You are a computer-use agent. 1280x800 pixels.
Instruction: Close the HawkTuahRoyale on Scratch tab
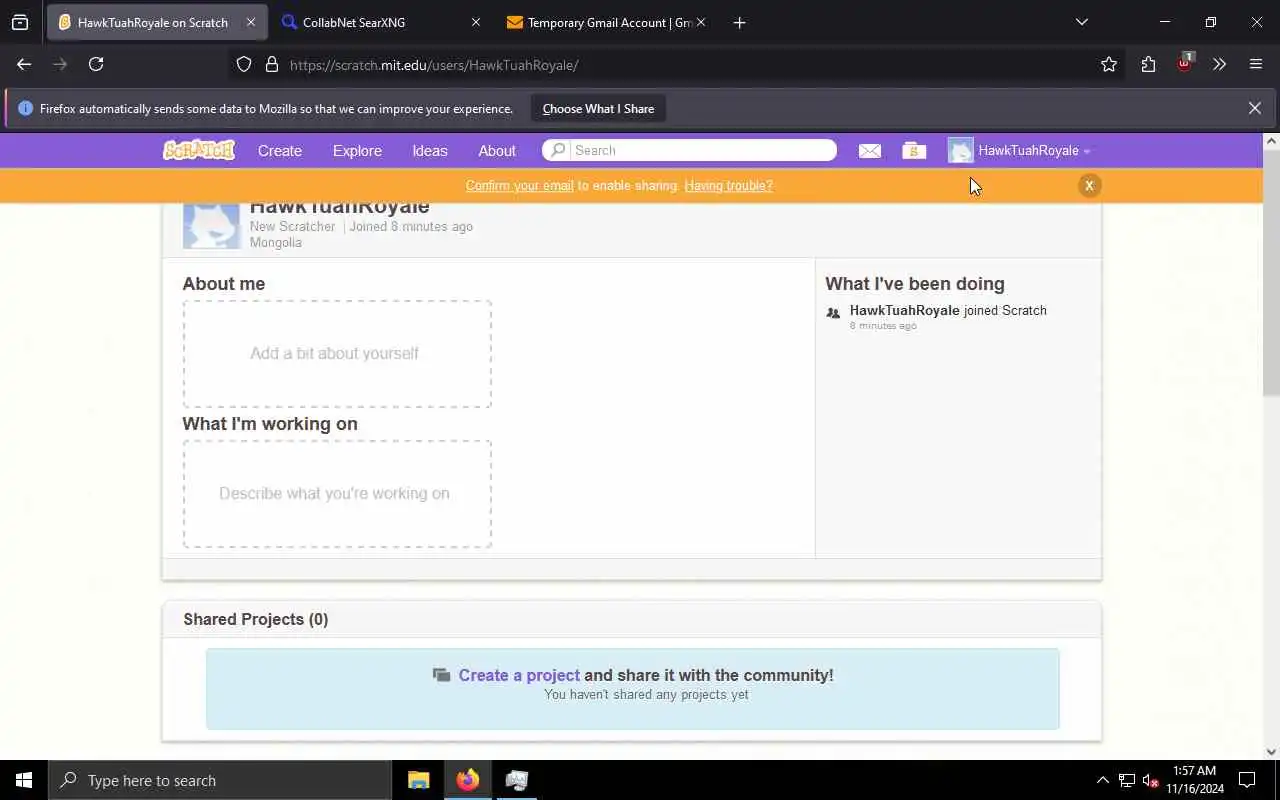pos(250,22)
